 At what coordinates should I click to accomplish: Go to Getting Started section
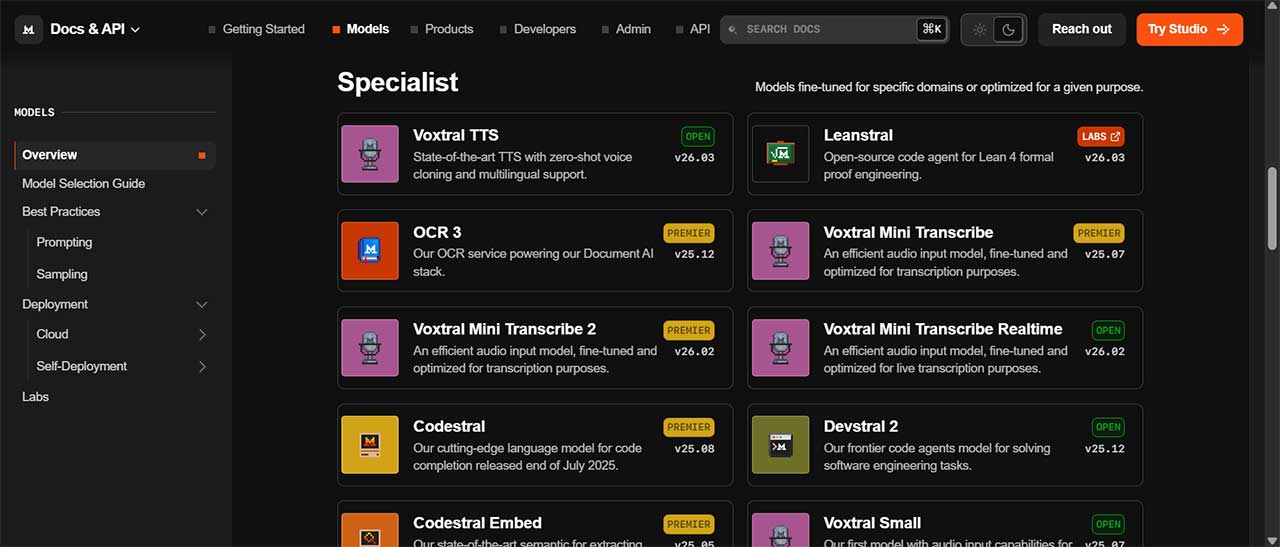tap(256, 29)
